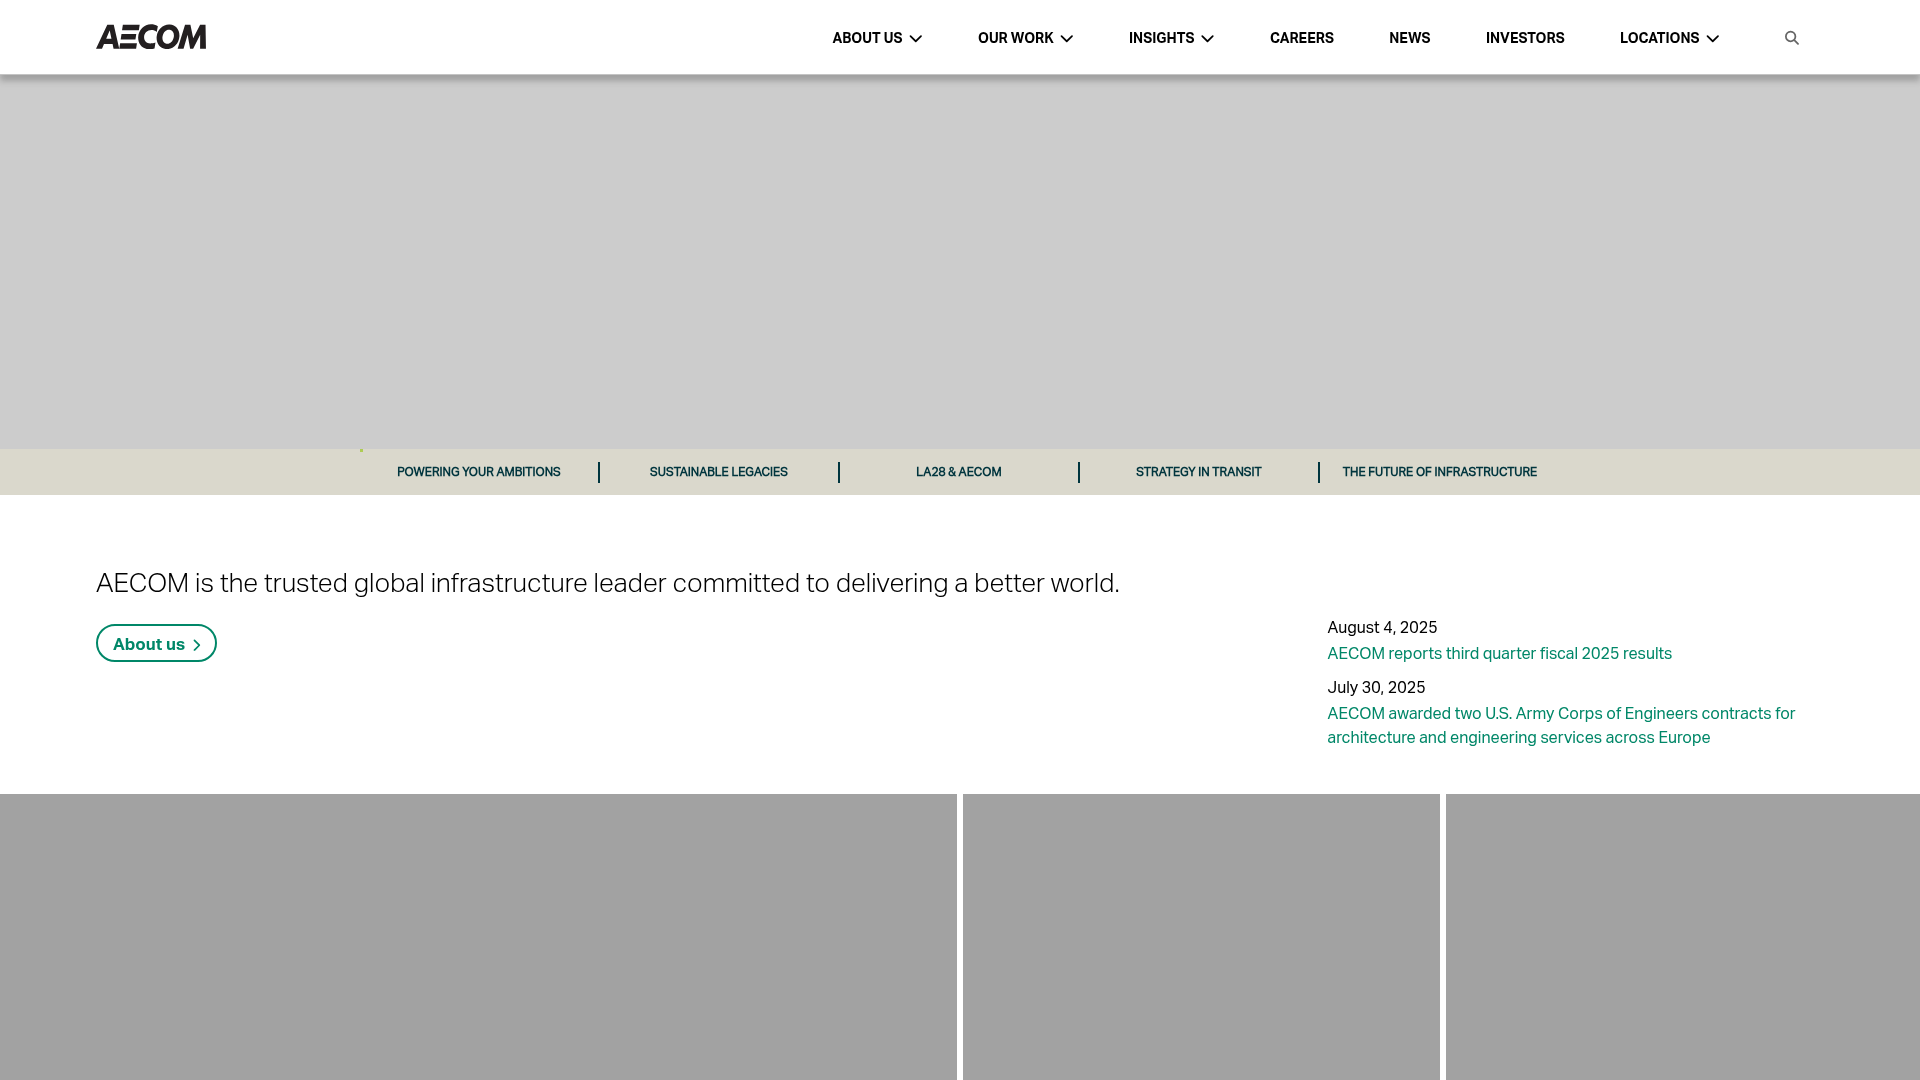Select THE FUTURE OF INFRASTRUCTURE tab

[1438, 471]
